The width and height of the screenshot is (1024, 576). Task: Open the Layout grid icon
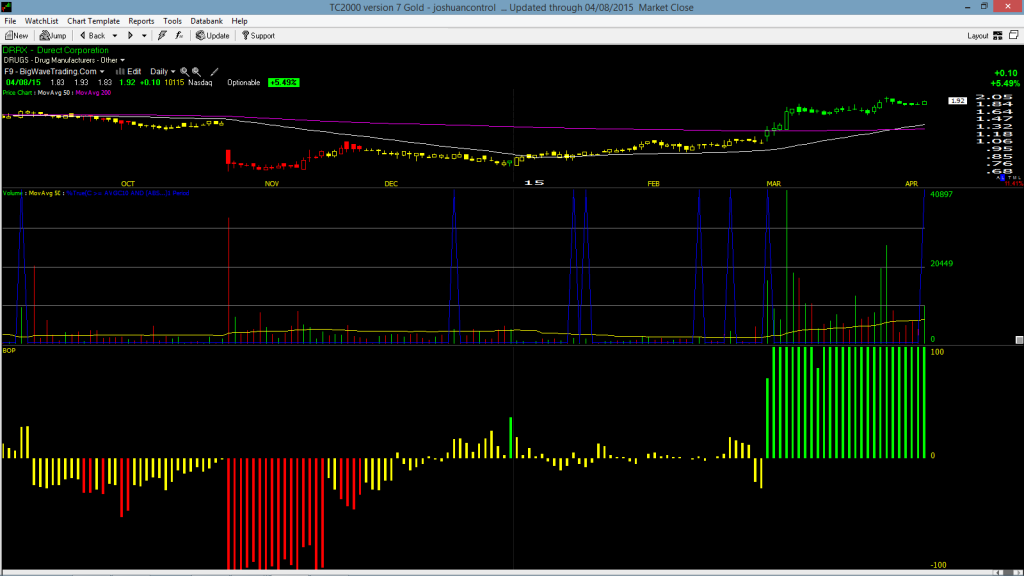point(998,36)
